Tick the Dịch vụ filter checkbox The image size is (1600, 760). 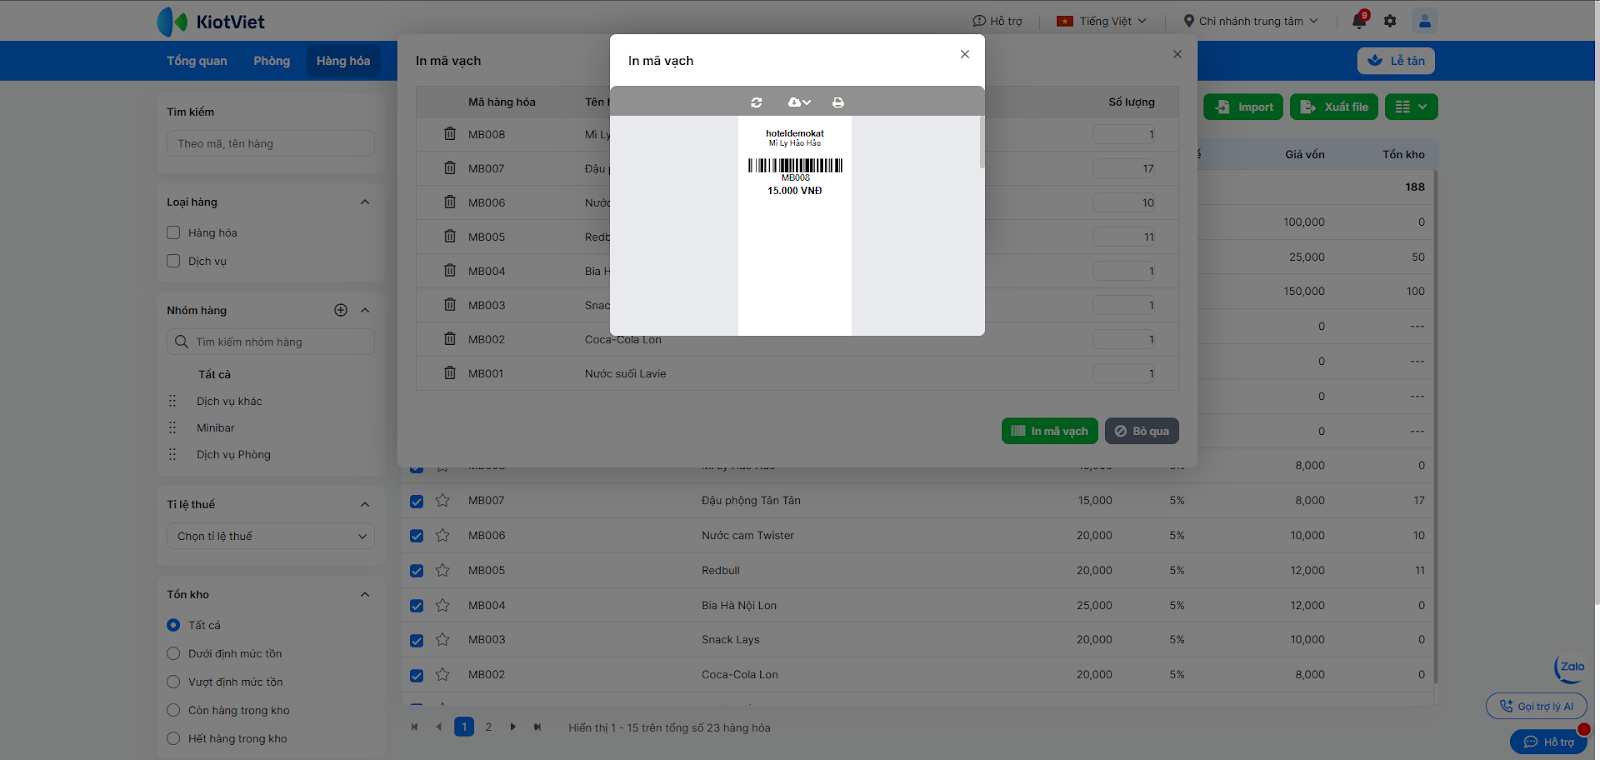click(174, 261)
